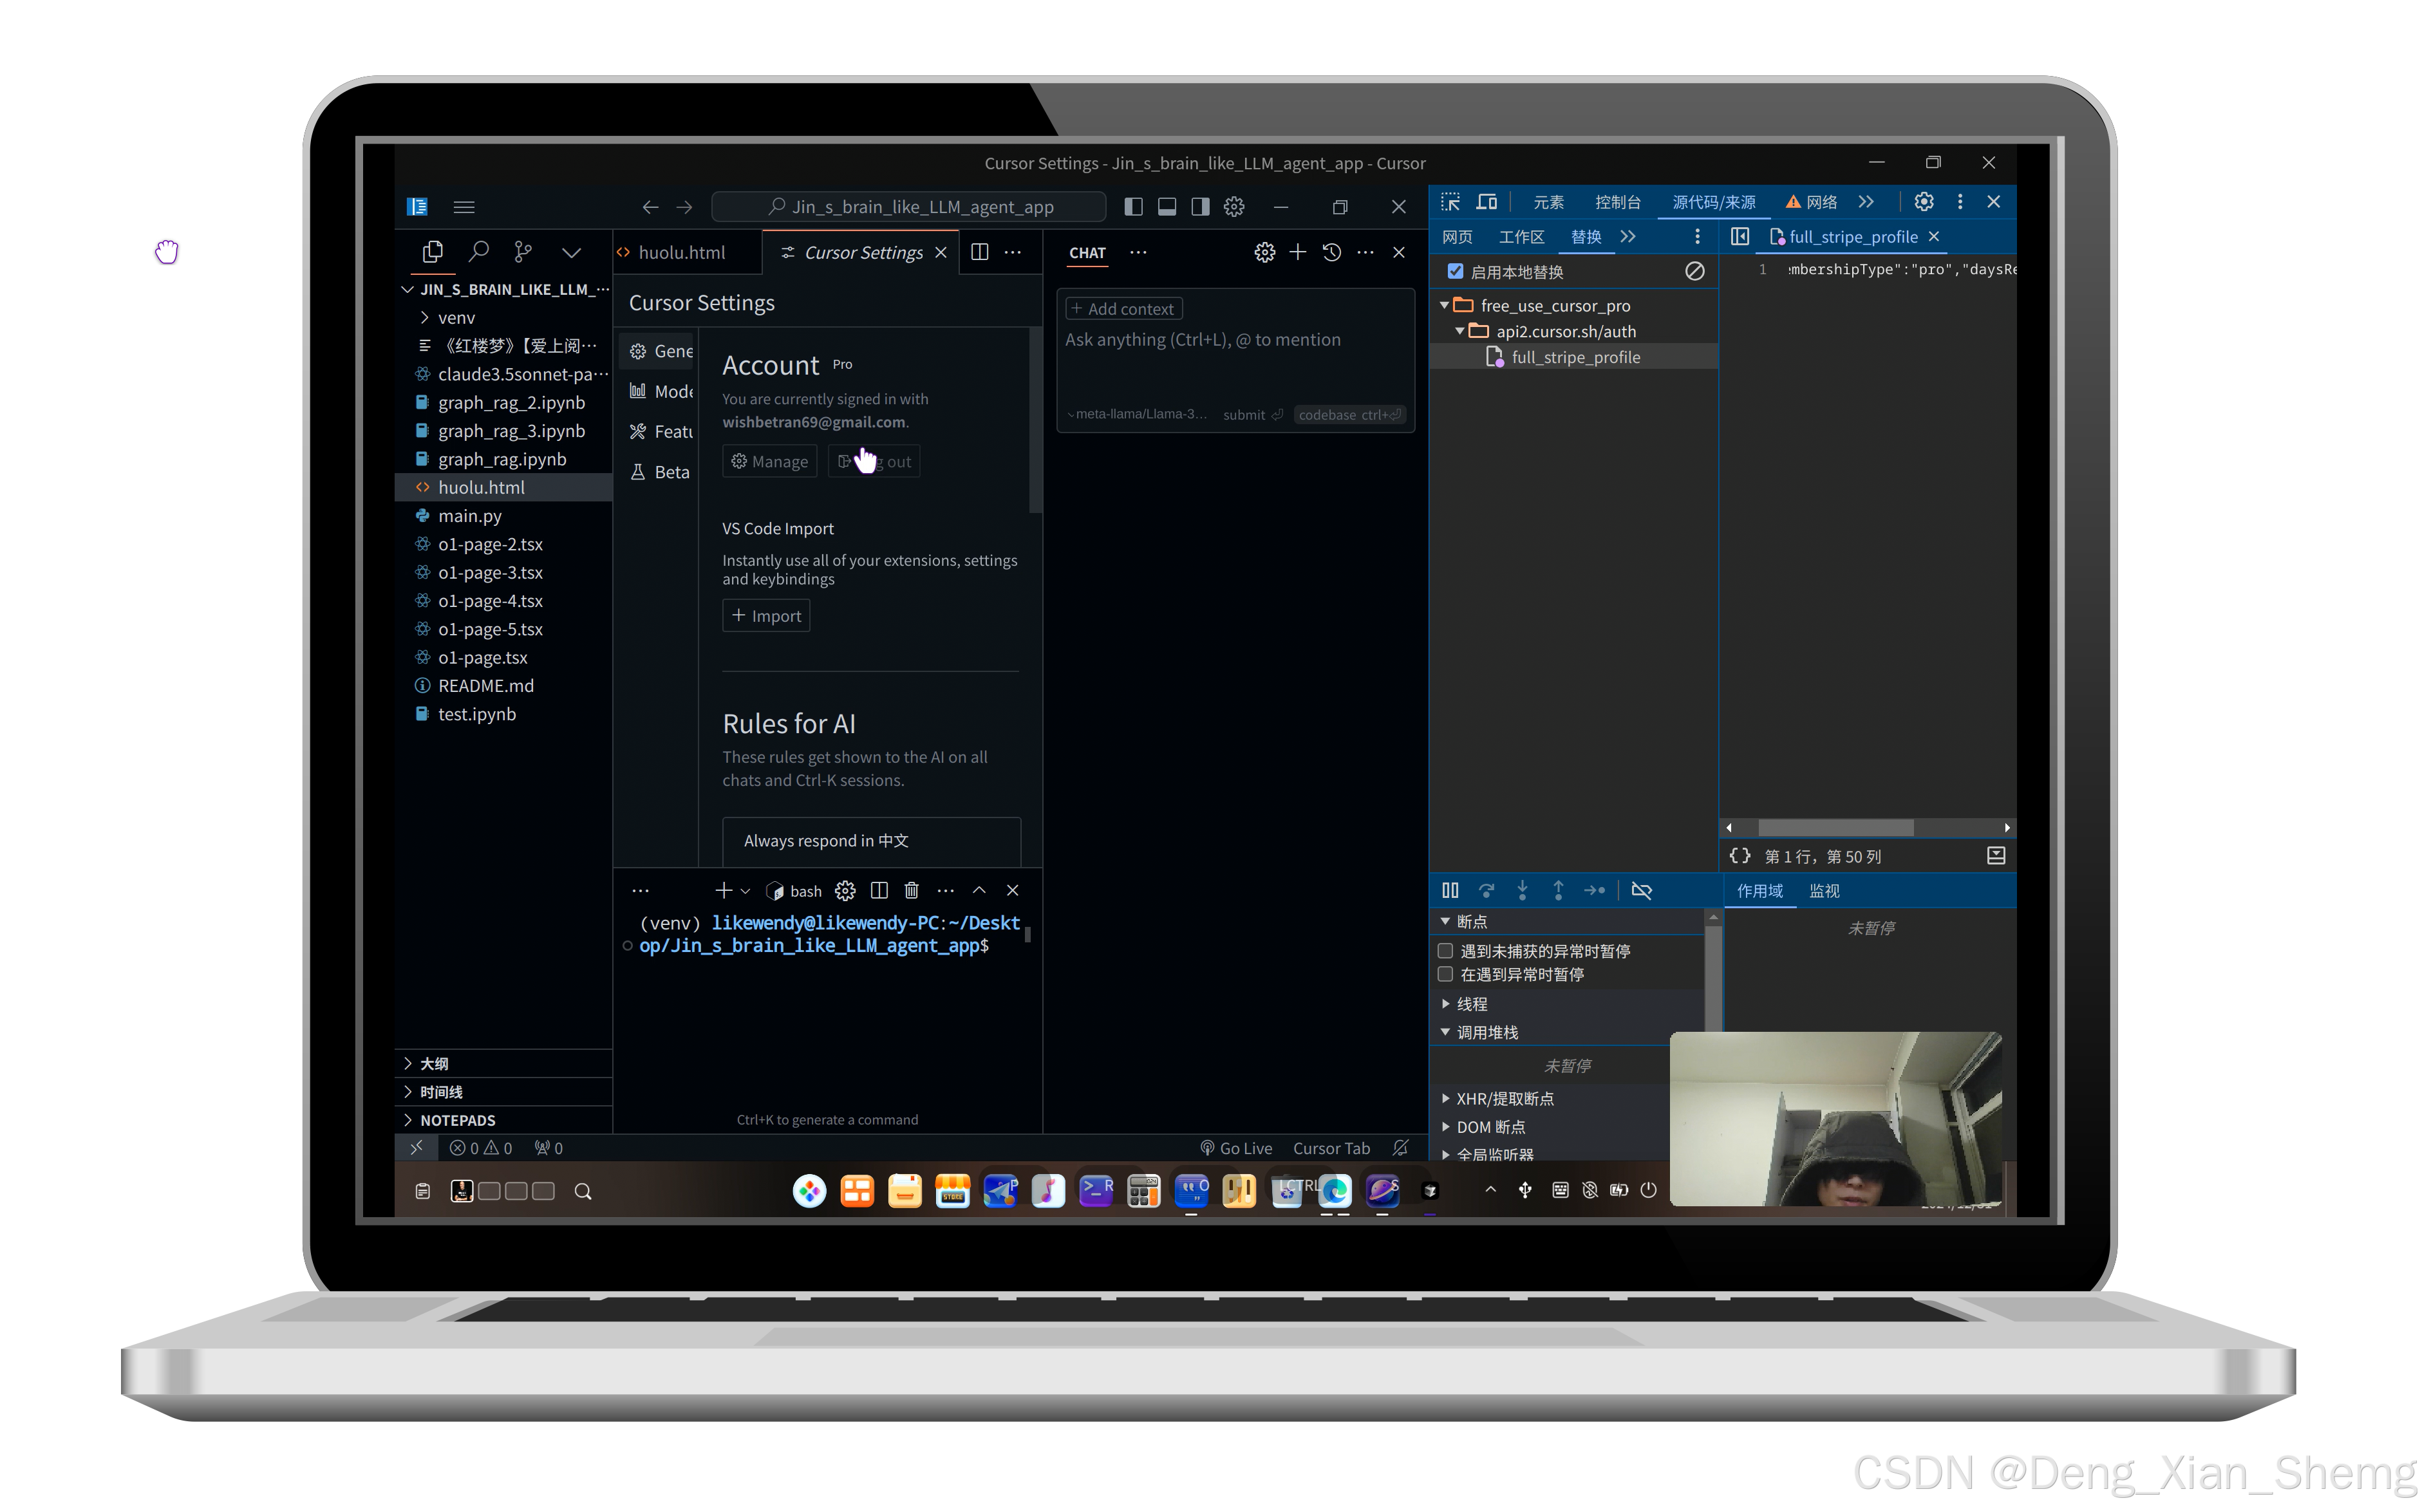Image resolution: width=2420 pixels, height=1512 pixels.
Task: Uncheck the 启用本地替换 checkbox
Action: click(x=1456, y=271)
